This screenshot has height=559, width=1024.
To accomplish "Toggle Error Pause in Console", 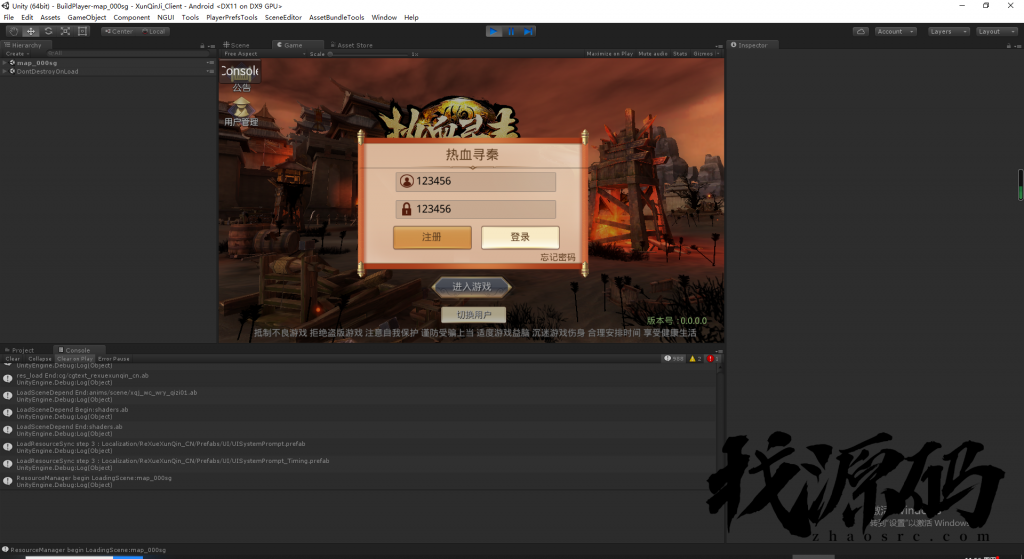I will pos(114,359).
